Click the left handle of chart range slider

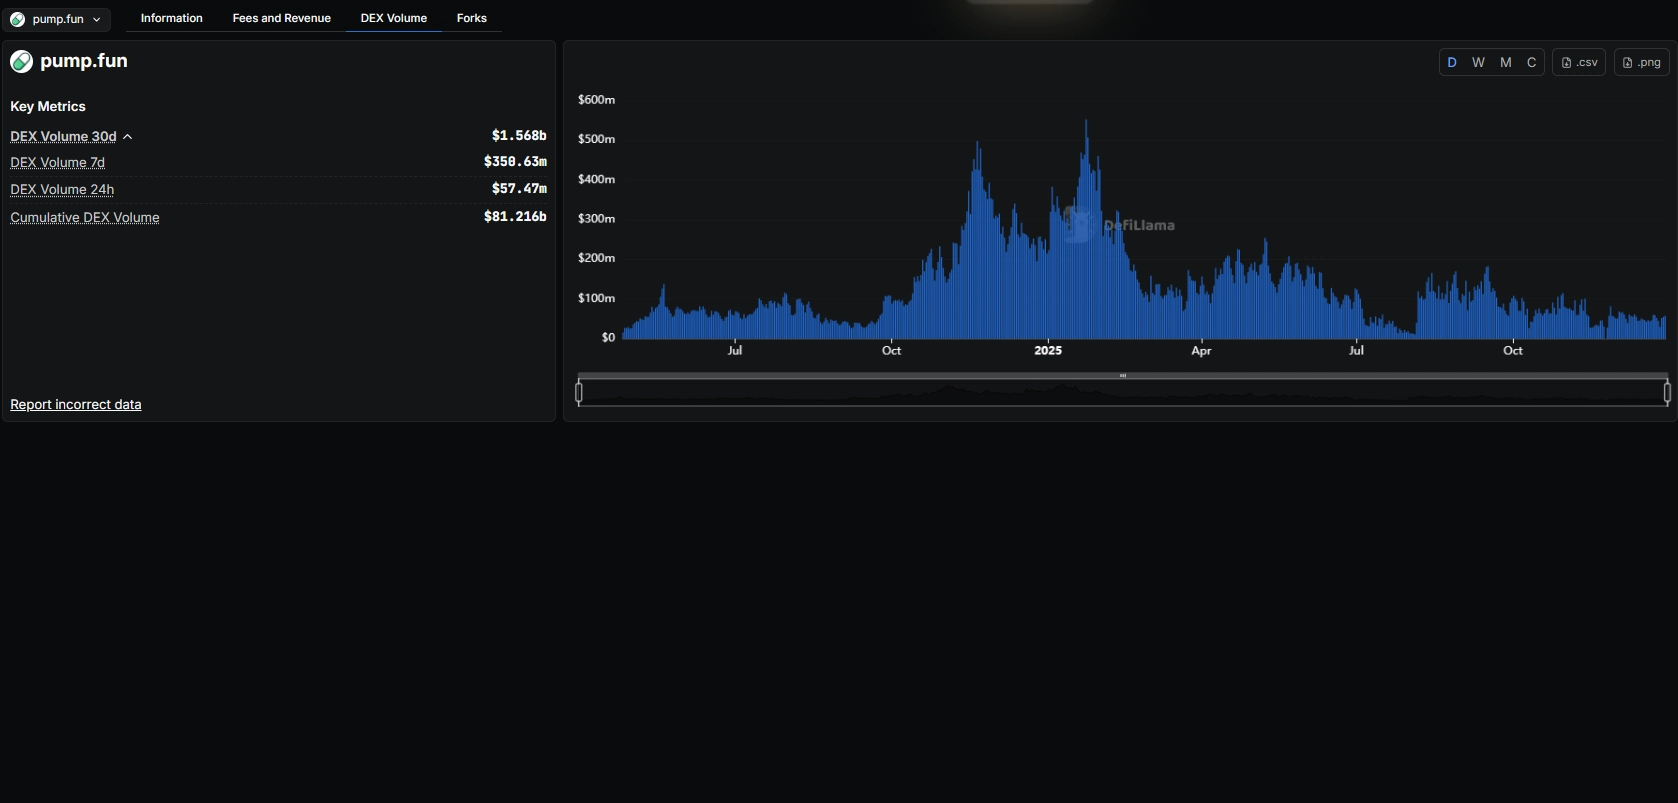[579, 393]
